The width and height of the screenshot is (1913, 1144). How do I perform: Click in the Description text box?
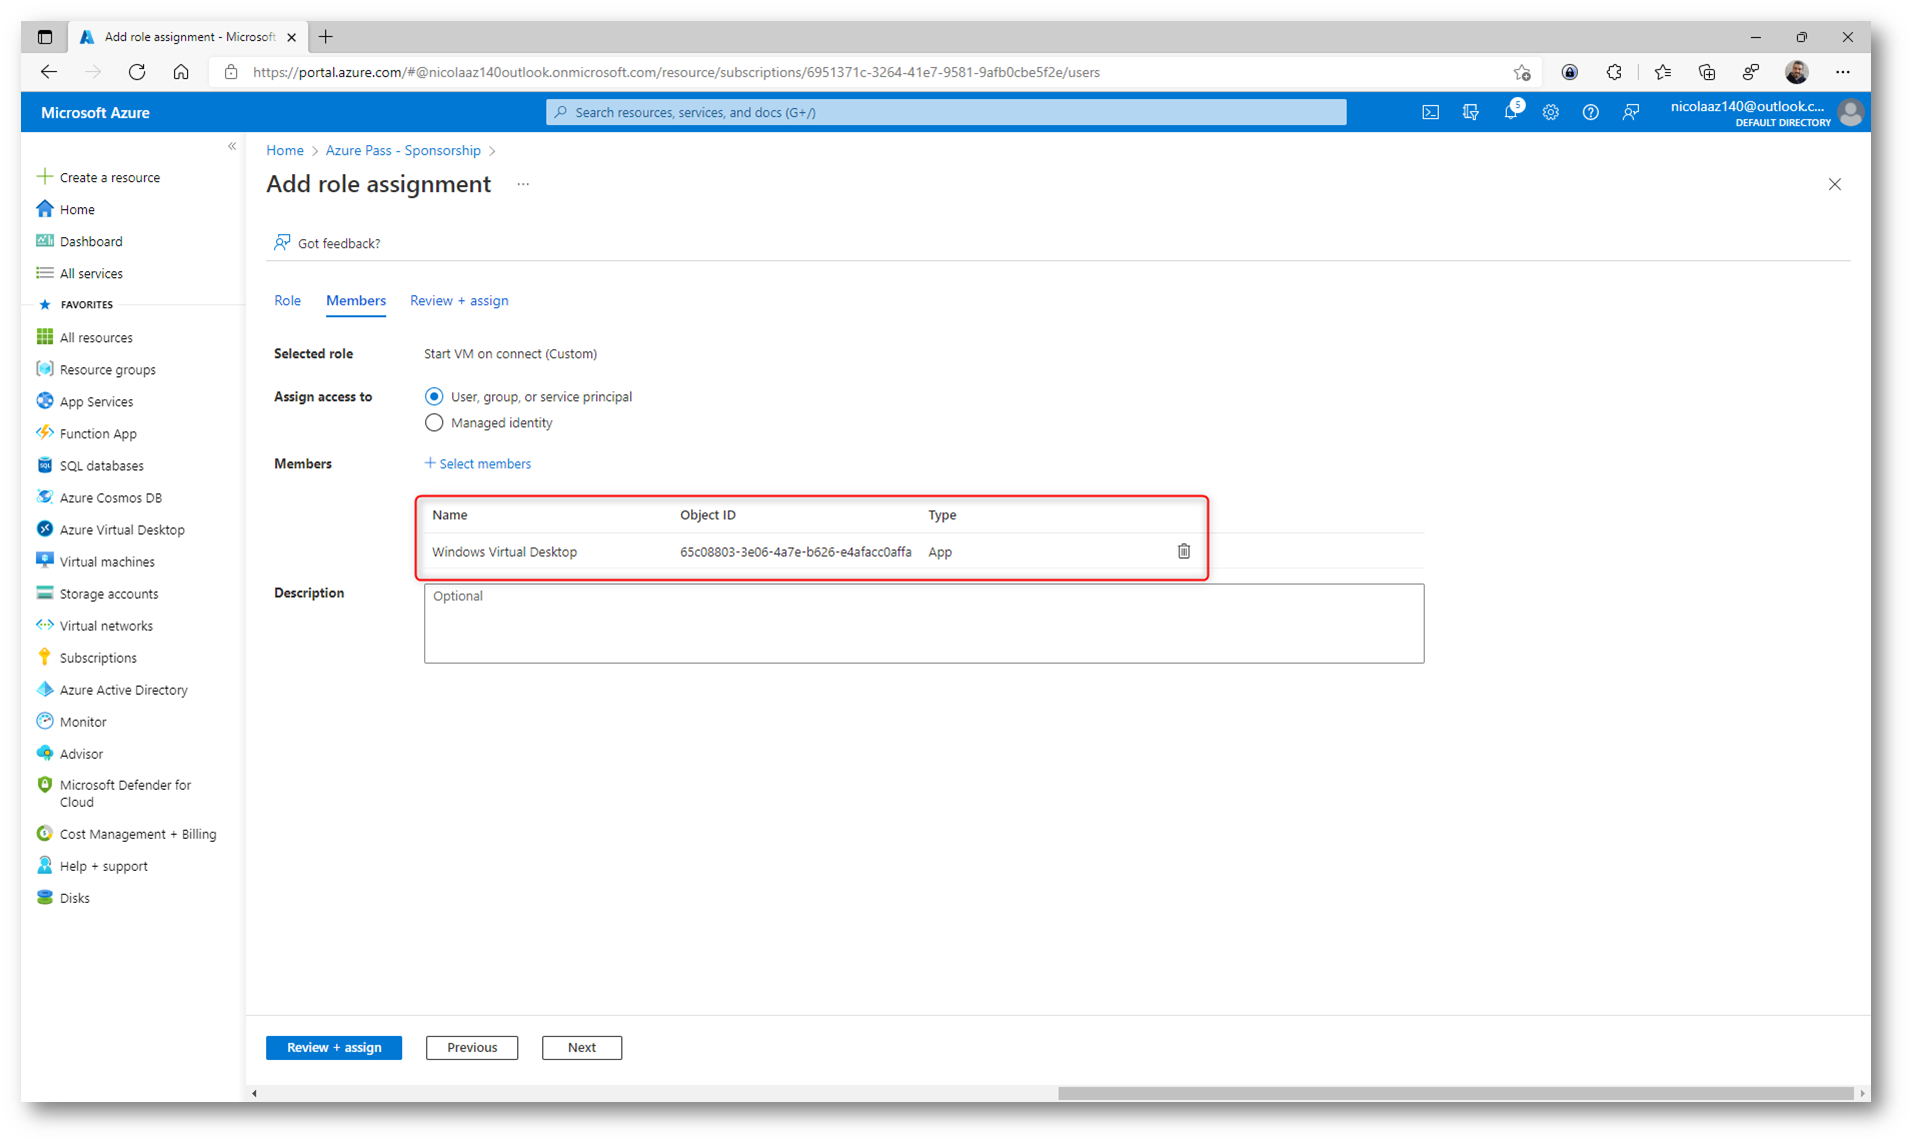(924, 623)
